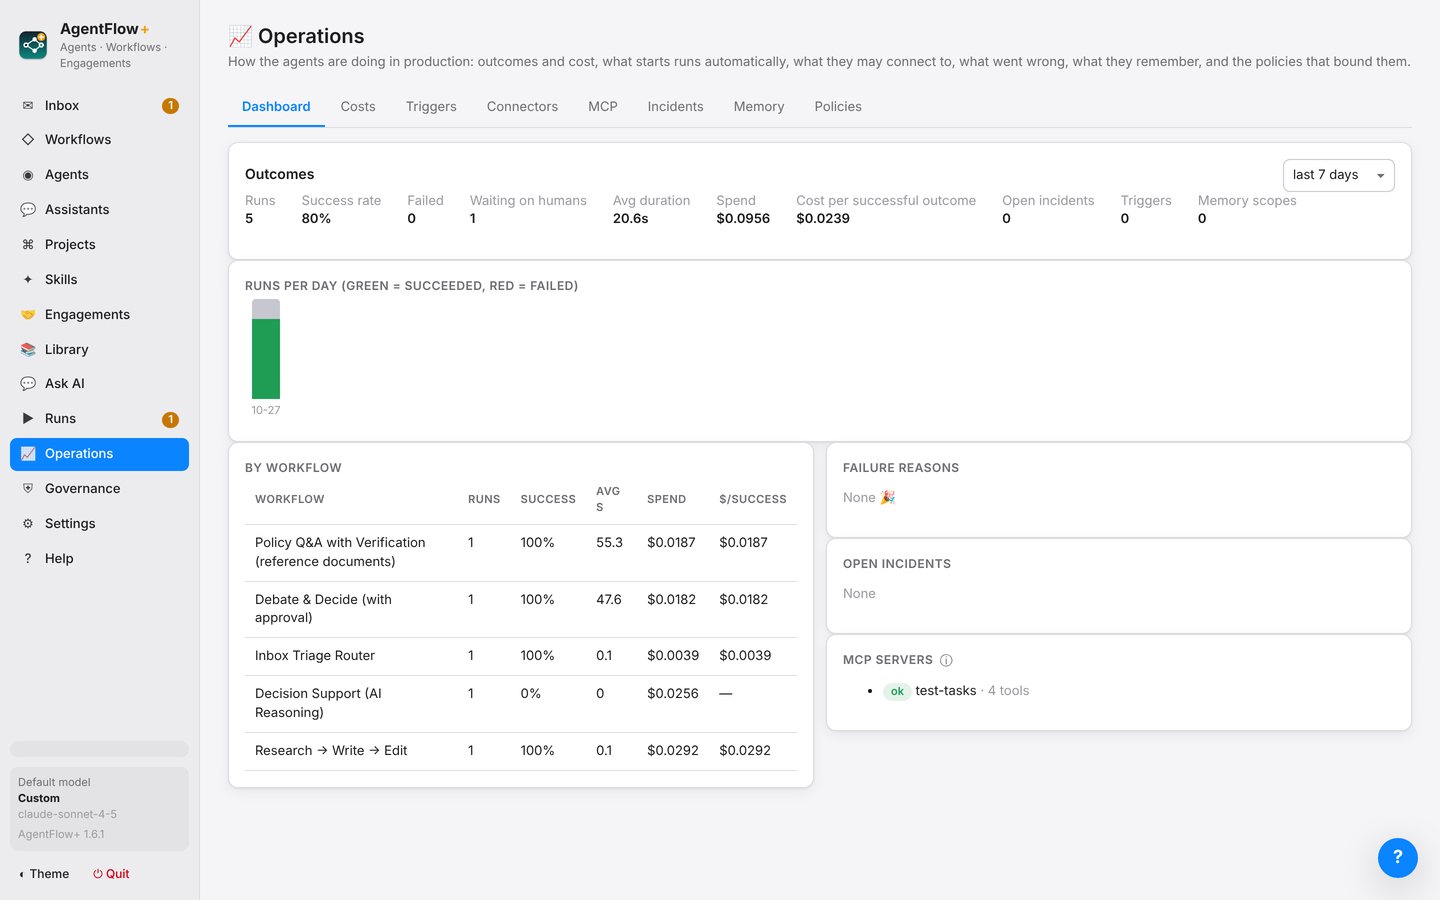The image size is (1440, 900).
Task: Switch to the Costs tab
Action: tap(358, 107)
